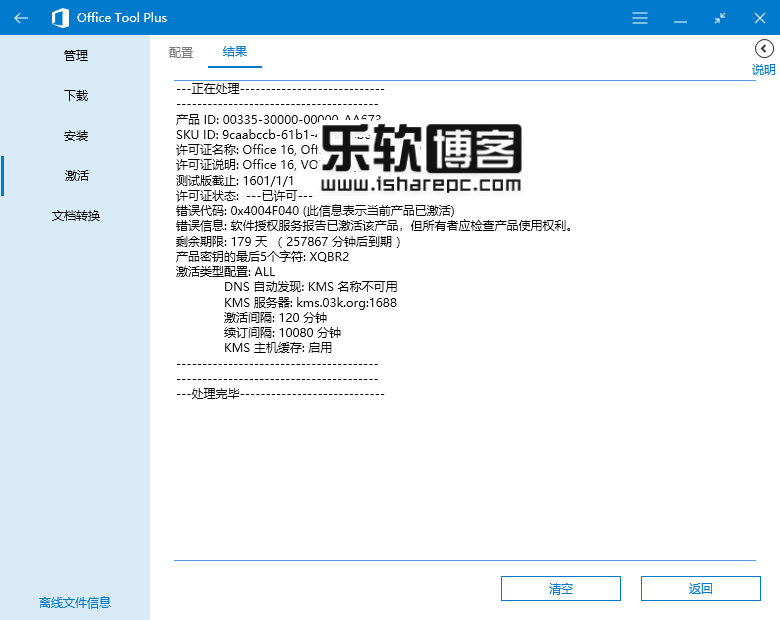This screenshot has height=620, width=780.
Task: Open the 文档转换 section in the sidebar
Action: (x=76, y=215)
